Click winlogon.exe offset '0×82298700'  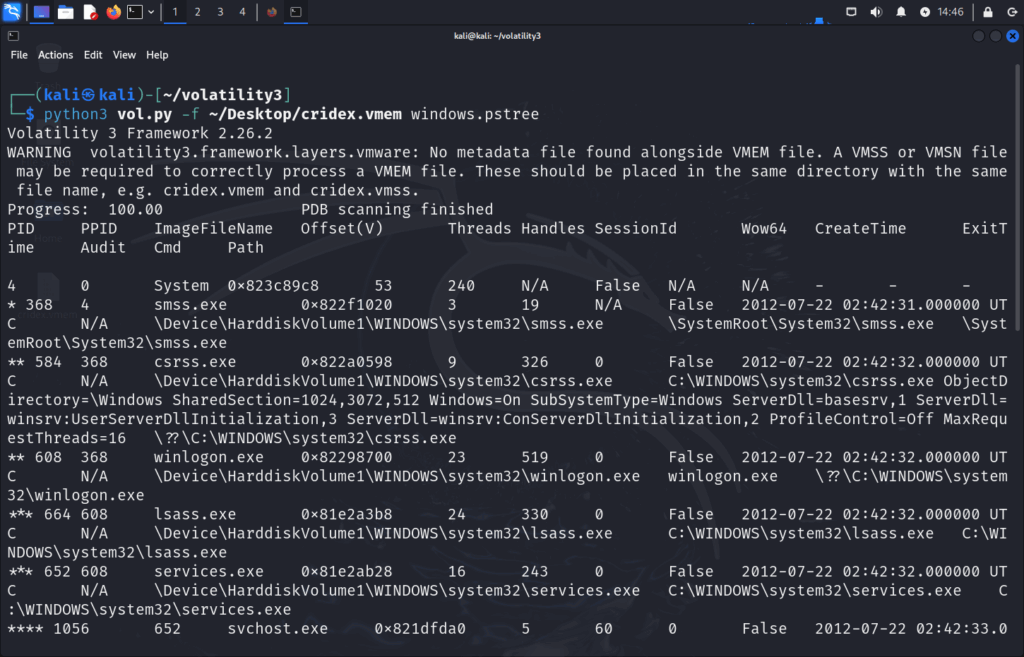pyautogui.click(x=347, y=457)
